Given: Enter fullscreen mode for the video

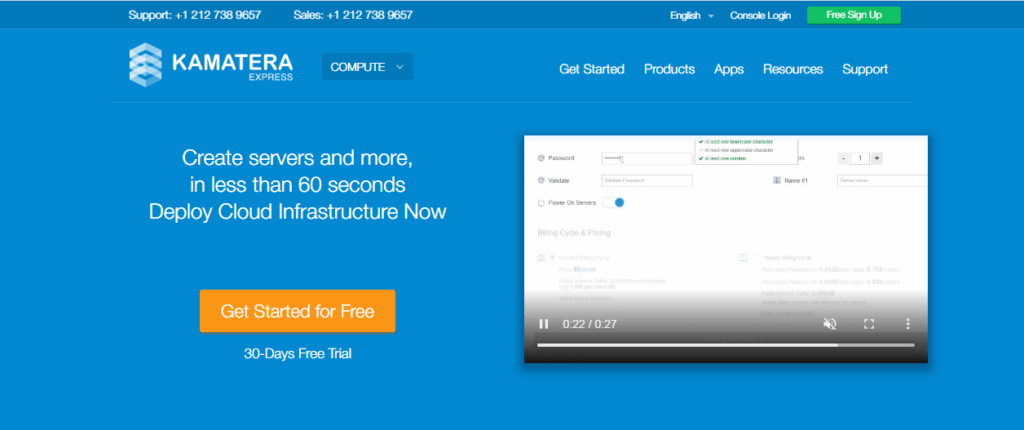Looking at the screenshot, I should point(869,323).
